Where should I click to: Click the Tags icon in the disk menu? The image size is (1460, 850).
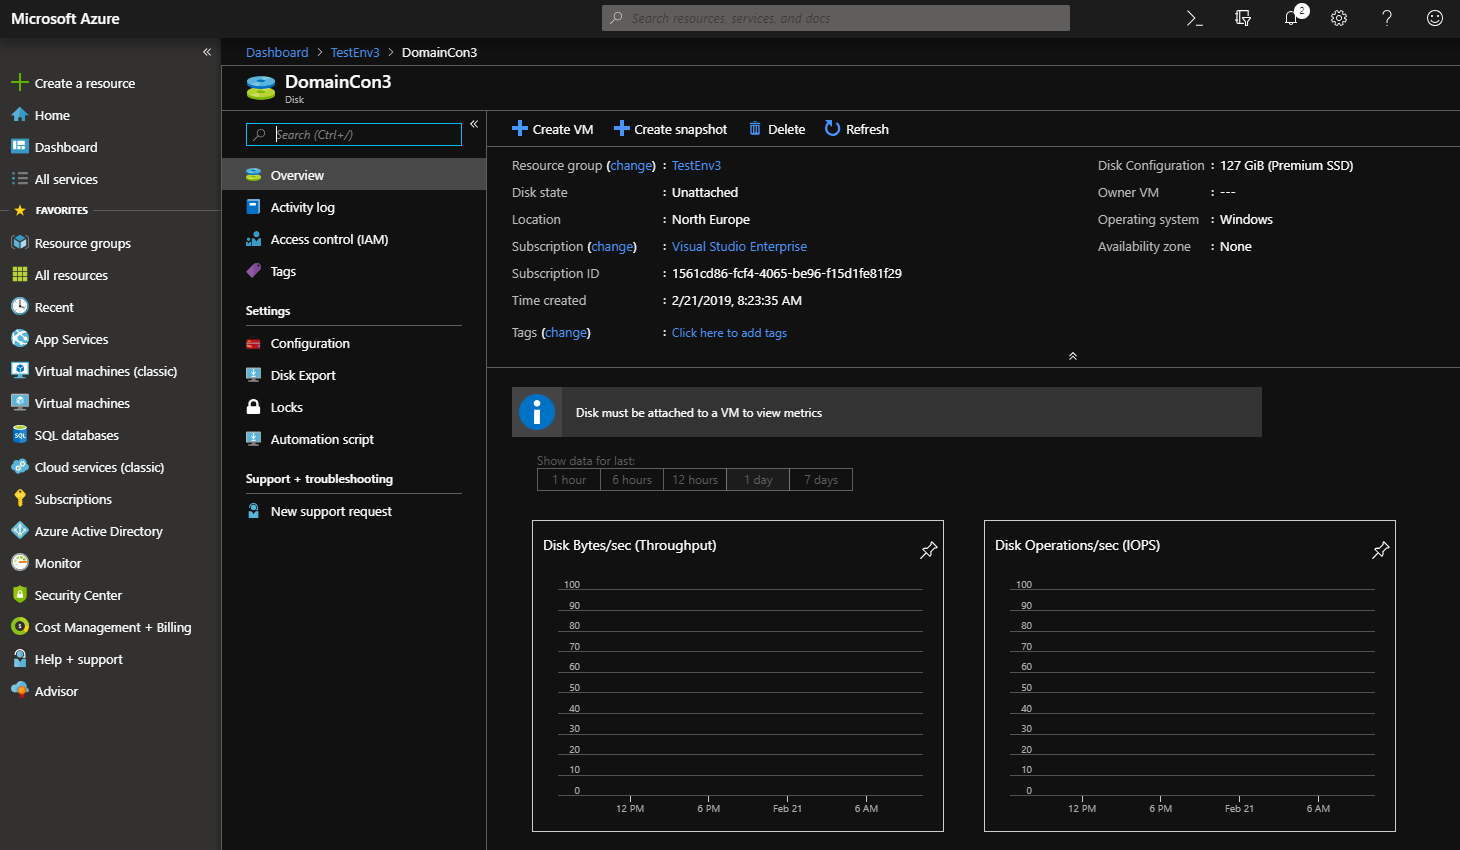pos(254,271)
